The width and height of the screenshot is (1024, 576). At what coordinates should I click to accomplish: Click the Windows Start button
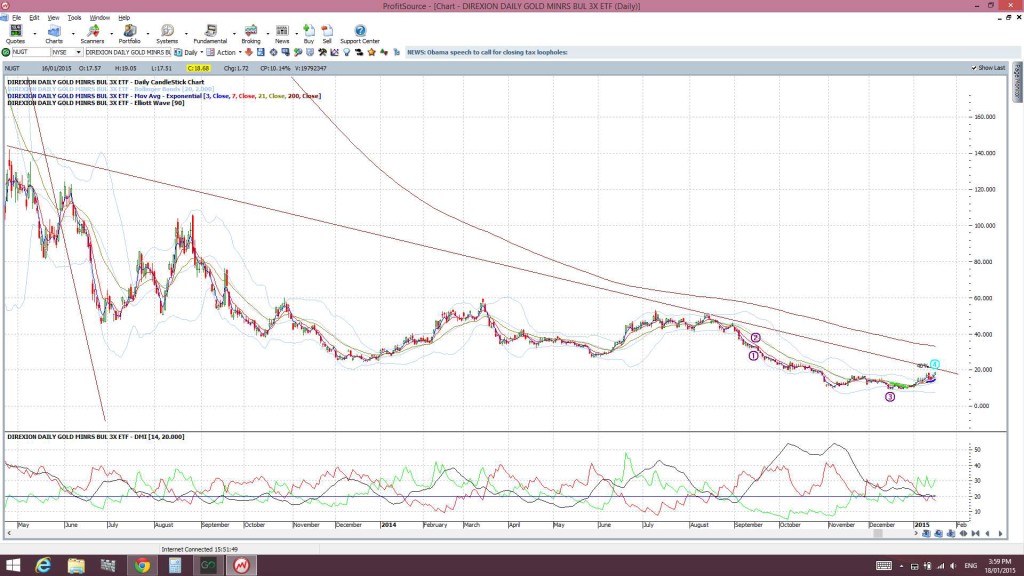coord(12,566)
